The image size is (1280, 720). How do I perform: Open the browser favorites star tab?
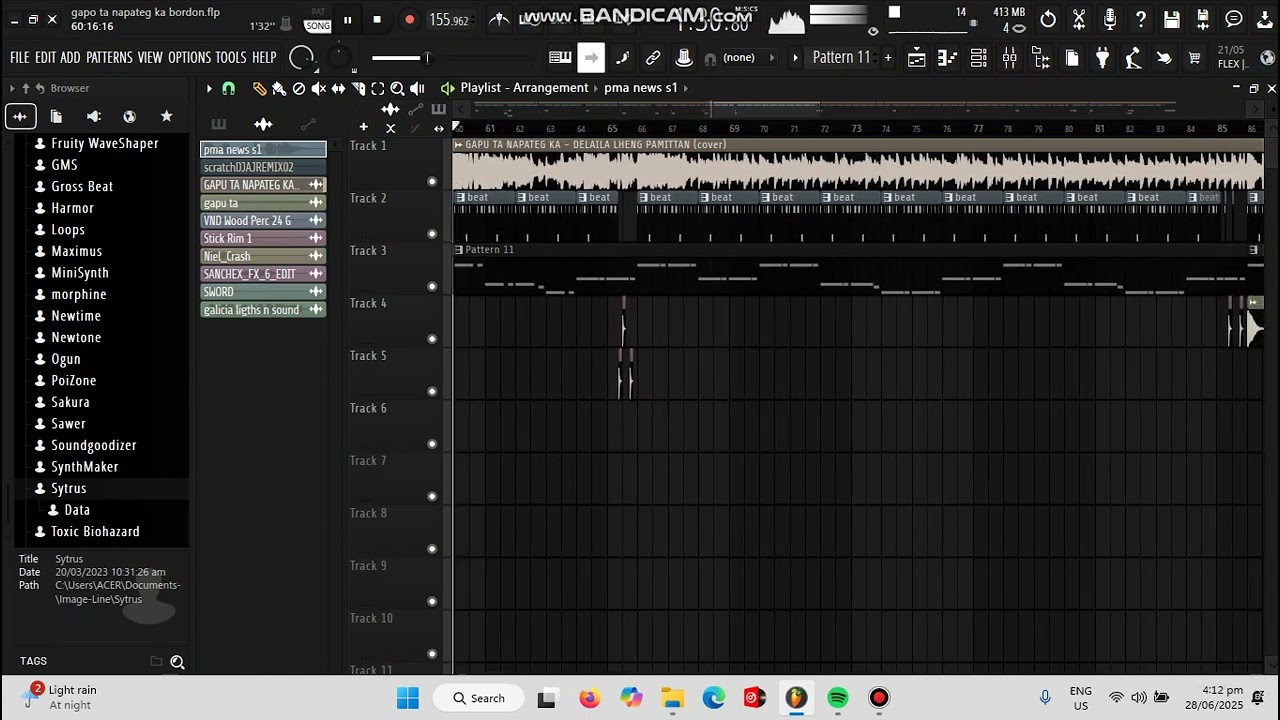(166, 116)
